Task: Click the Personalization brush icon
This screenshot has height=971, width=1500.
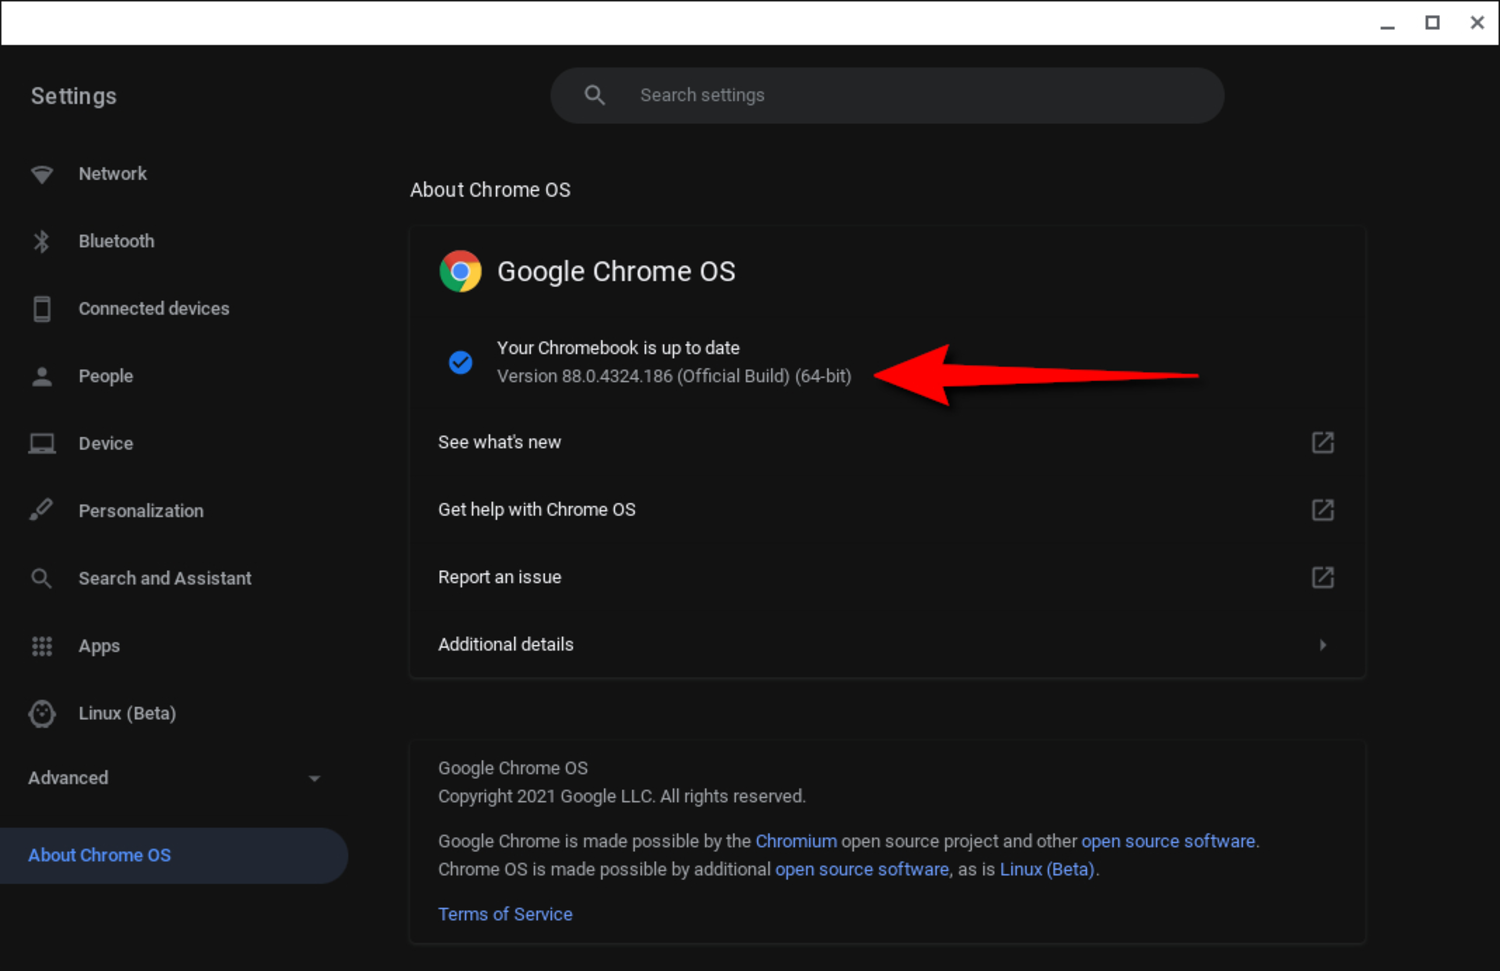Action: (41, 510)
